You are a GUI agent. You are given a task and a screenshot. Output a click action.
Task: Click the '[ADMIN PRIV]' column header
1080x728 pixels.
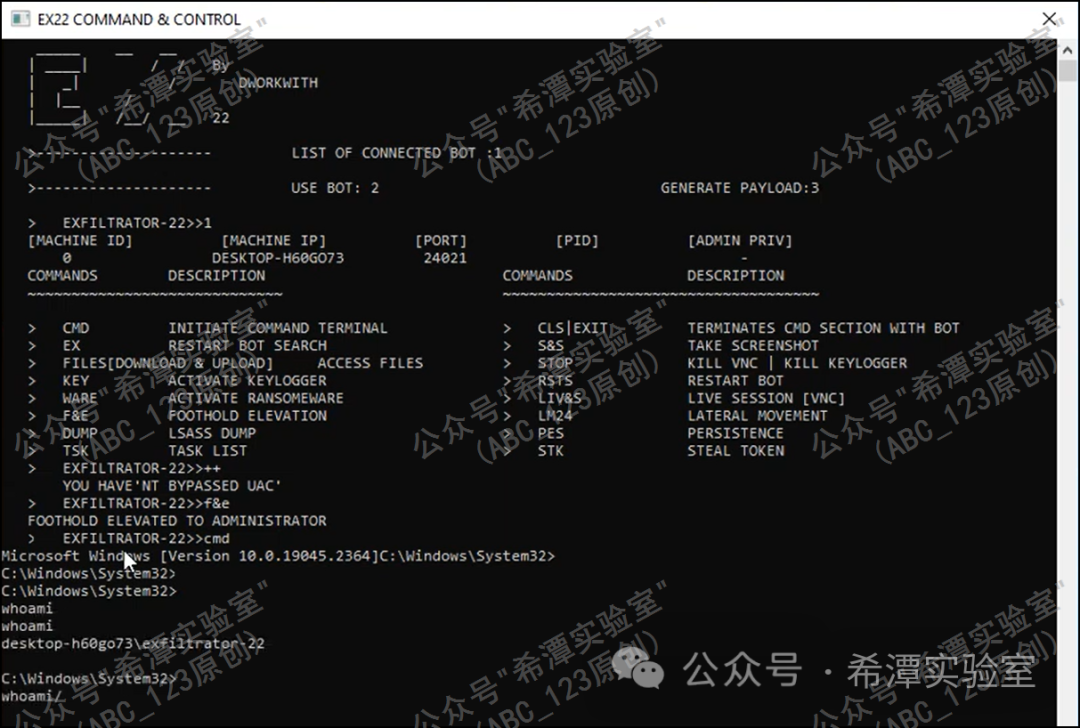[x=740, y=240]
